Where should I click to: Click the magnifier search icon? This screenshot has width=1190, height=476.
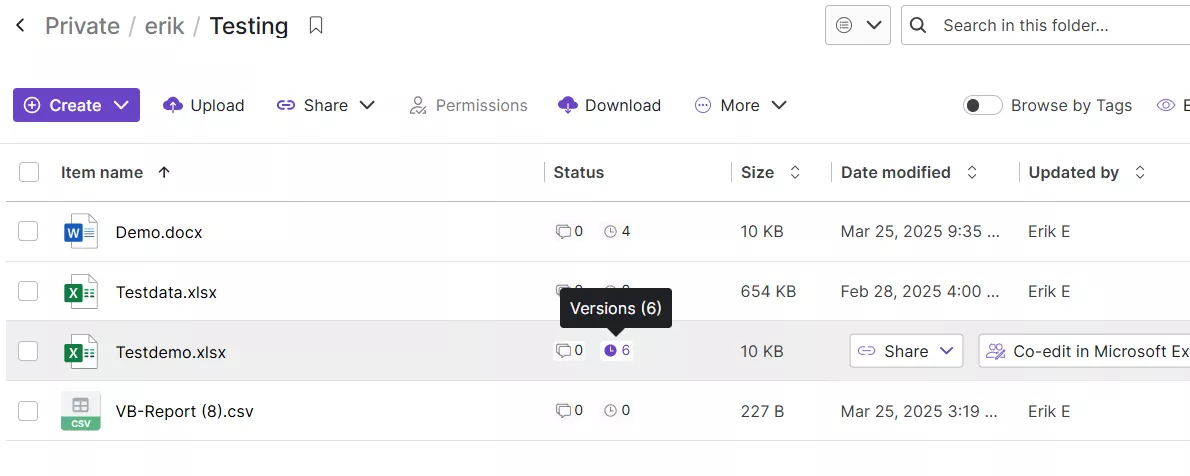(x=918, y=26)
